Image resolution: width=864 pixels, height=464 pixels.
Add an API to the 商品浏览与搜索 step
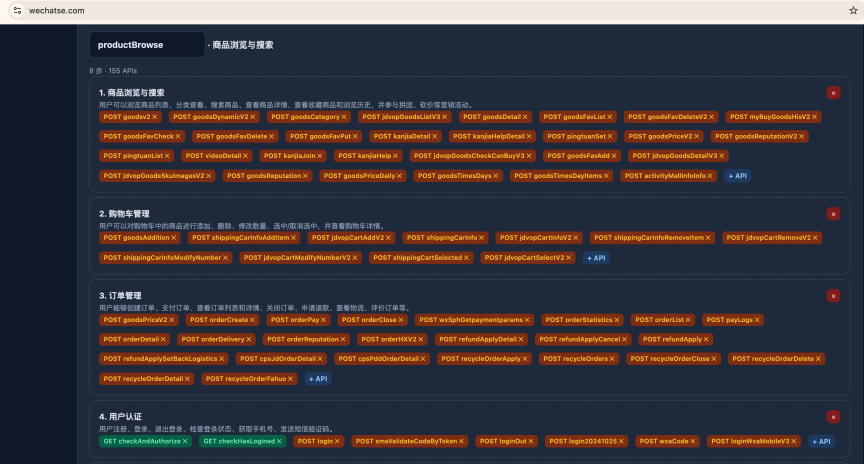click(x=737, y=176)
